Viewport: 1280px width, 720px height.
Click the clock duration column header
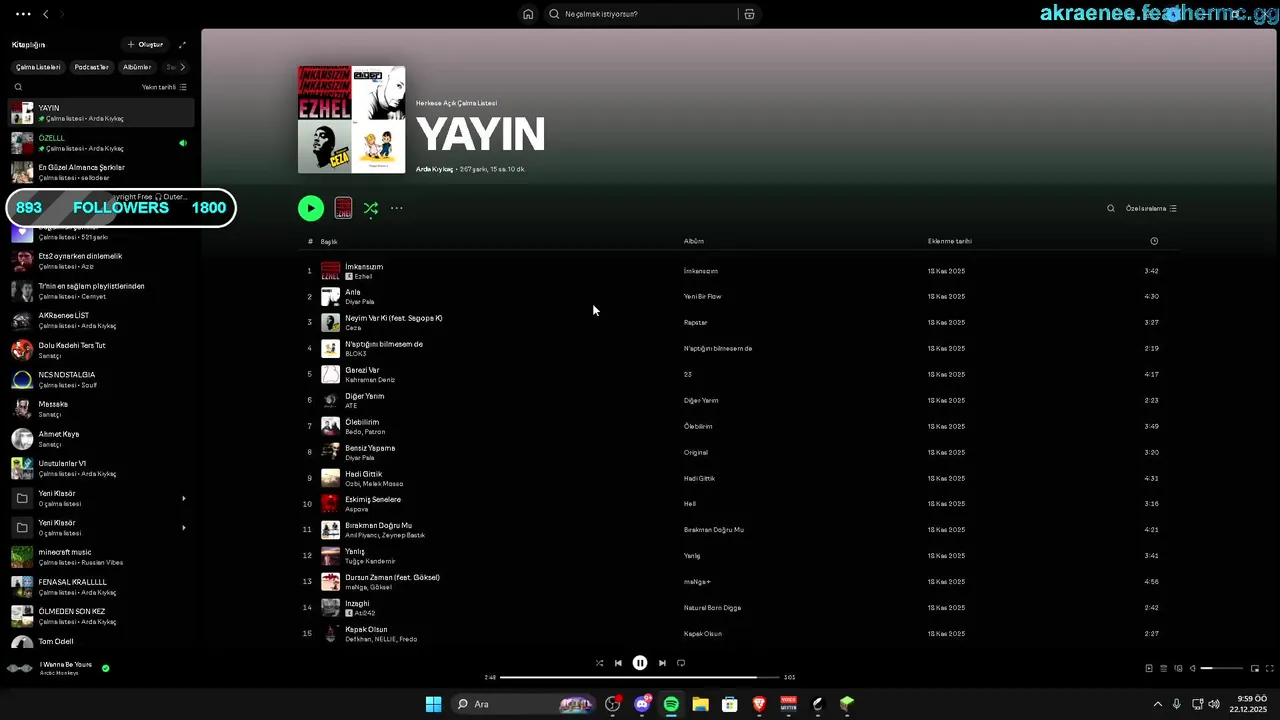coord(1154,241)
